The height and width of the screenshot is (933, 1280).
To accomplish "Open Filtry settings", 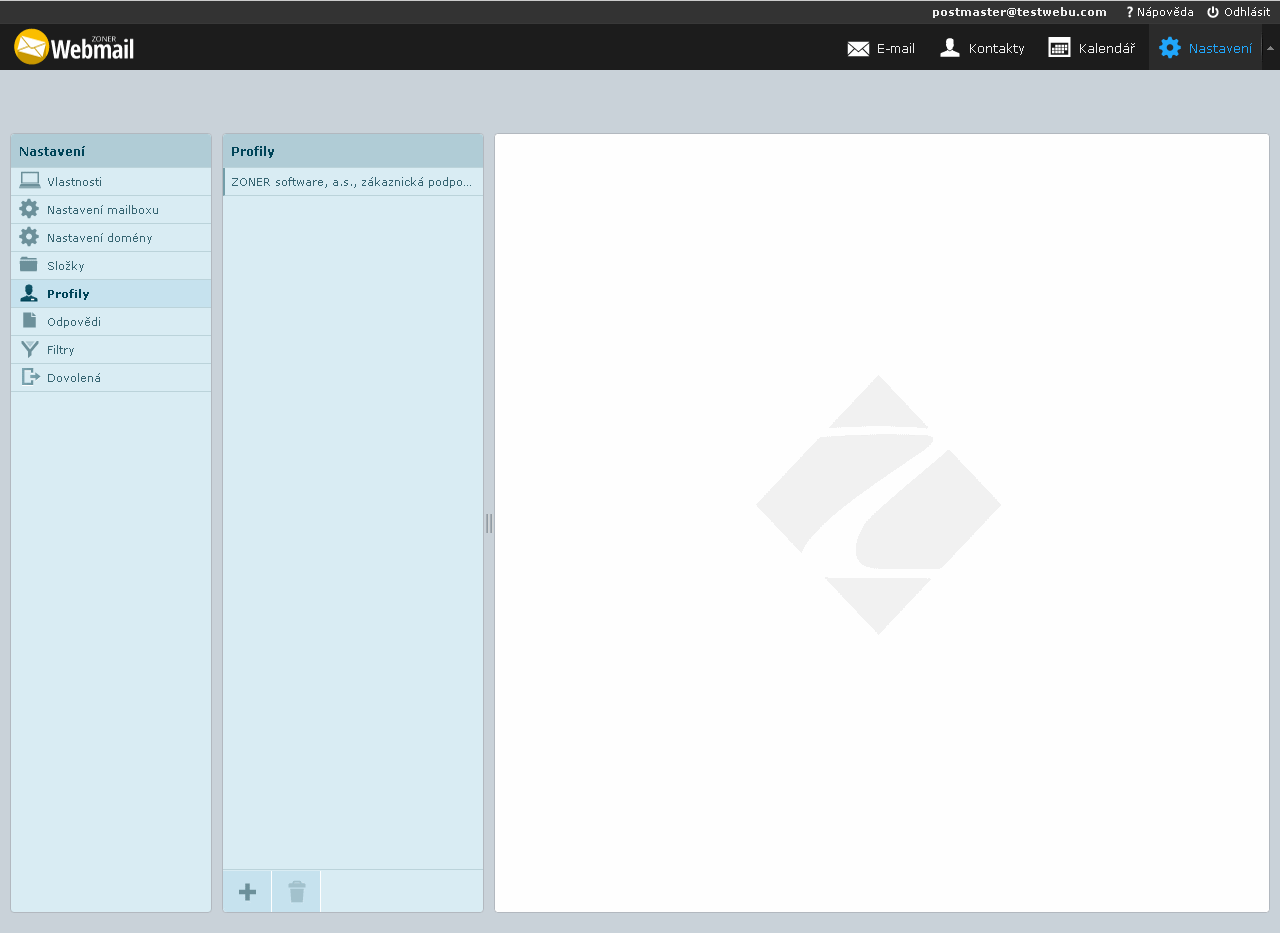I will click(60, 350).
